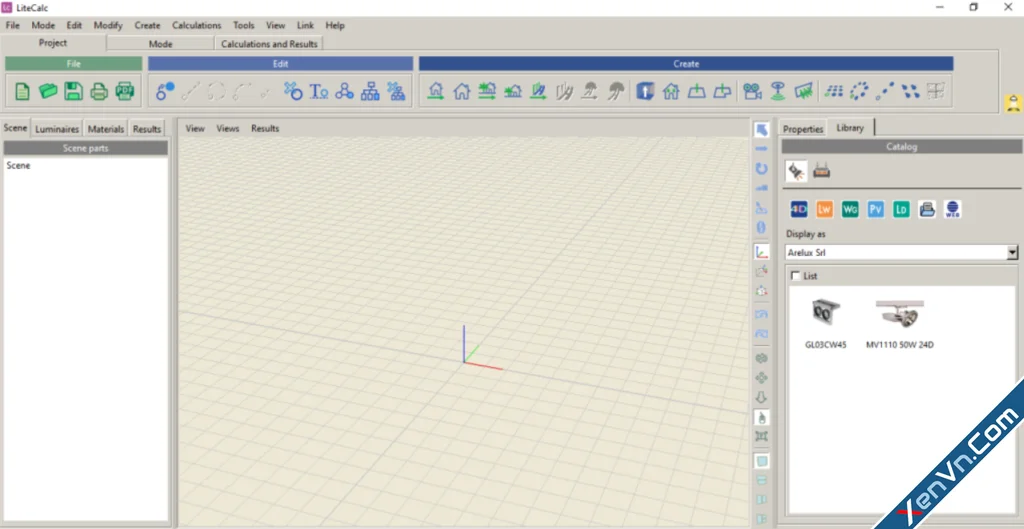Click the hierarchy tree icon in Edit group
1024x529 pixels.
coord(370,91)
